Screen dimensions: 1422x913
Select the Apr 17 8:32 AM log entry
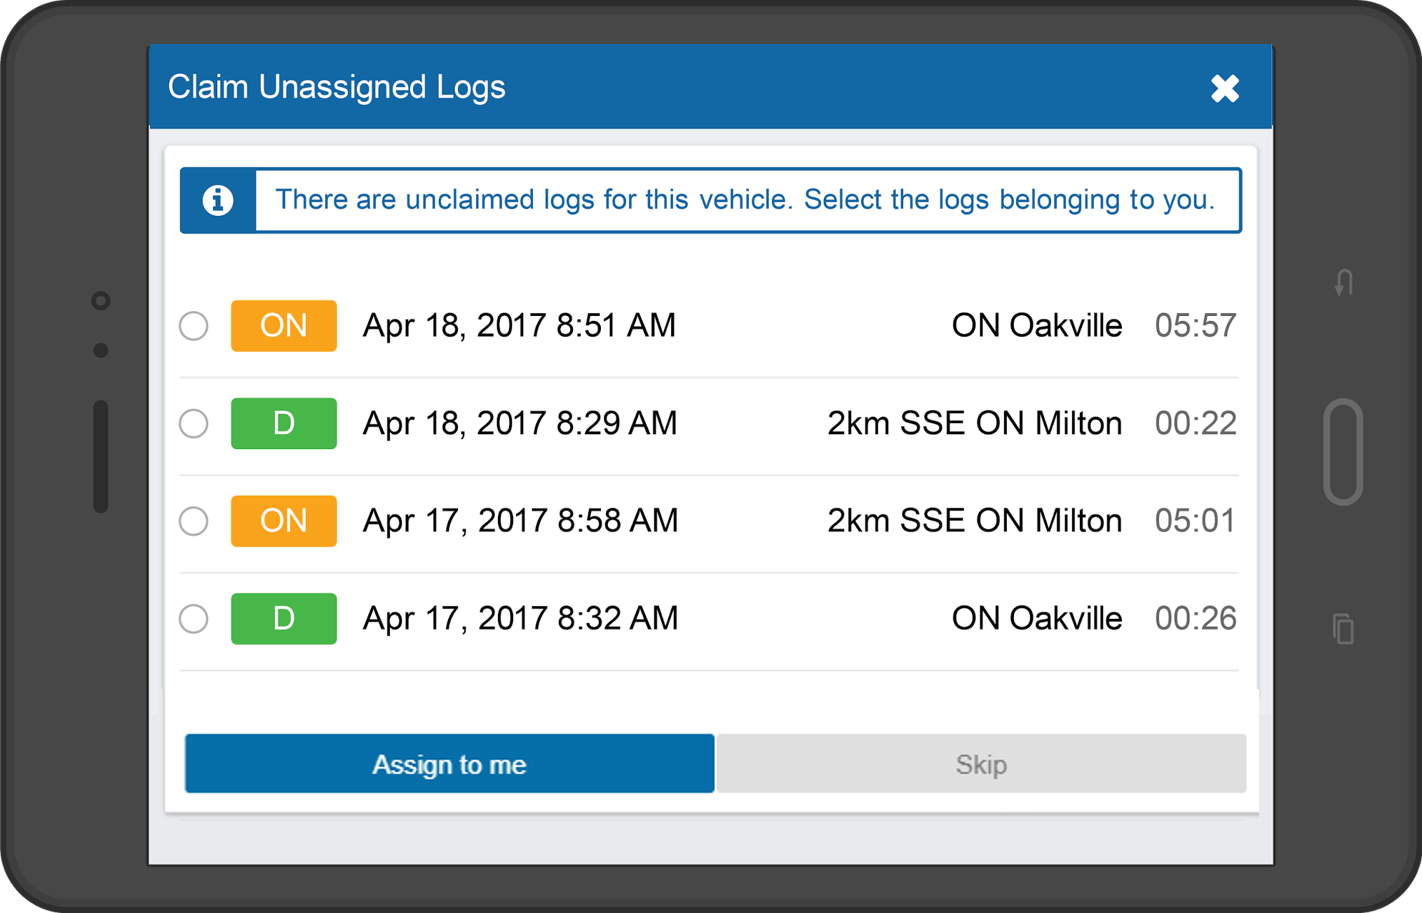coord(193,618)
